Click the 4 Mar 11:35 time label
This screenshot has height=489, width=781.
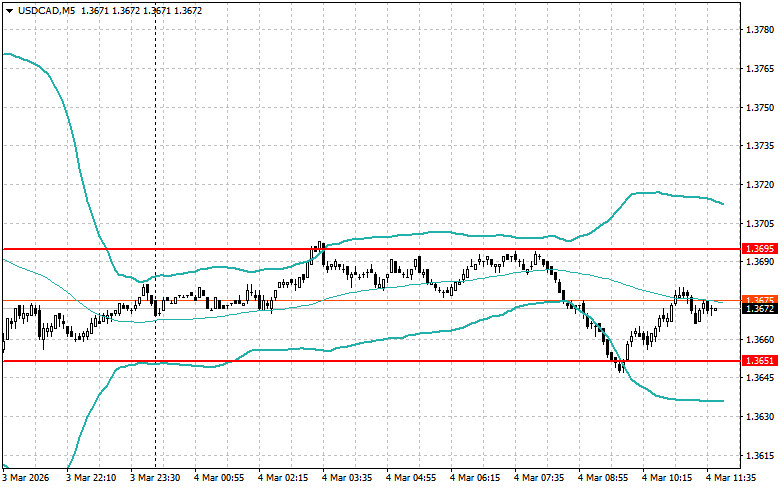(x=731, y=478)
